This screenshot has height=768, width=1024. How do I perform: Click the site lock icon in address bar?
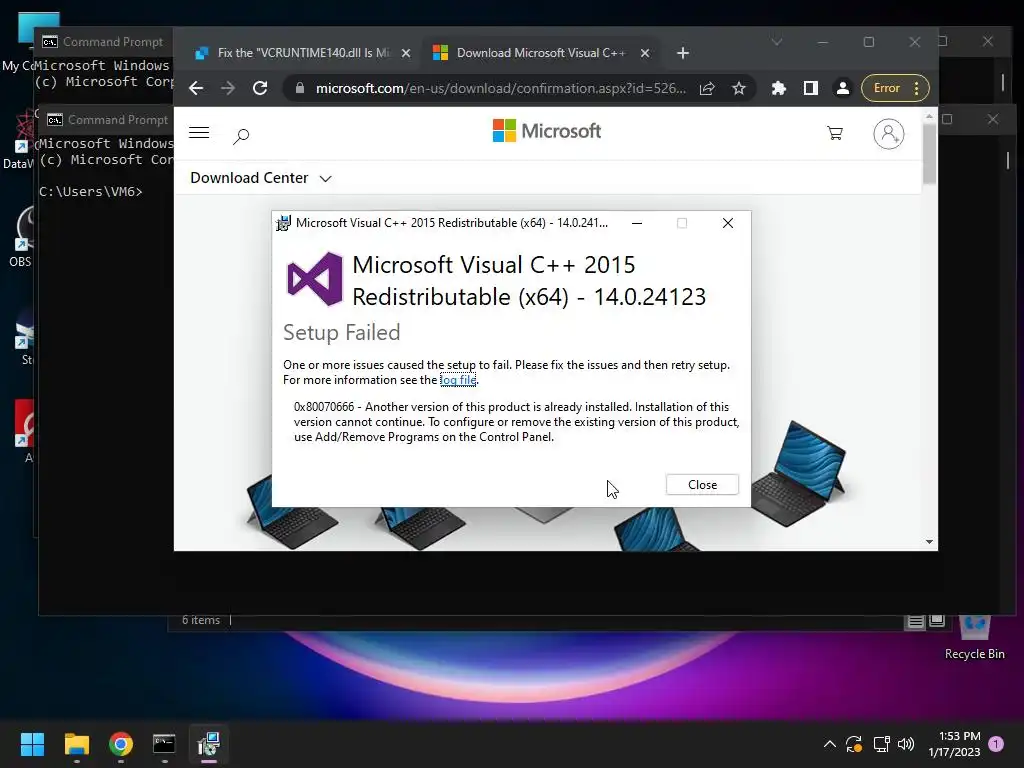click(300, 88)
